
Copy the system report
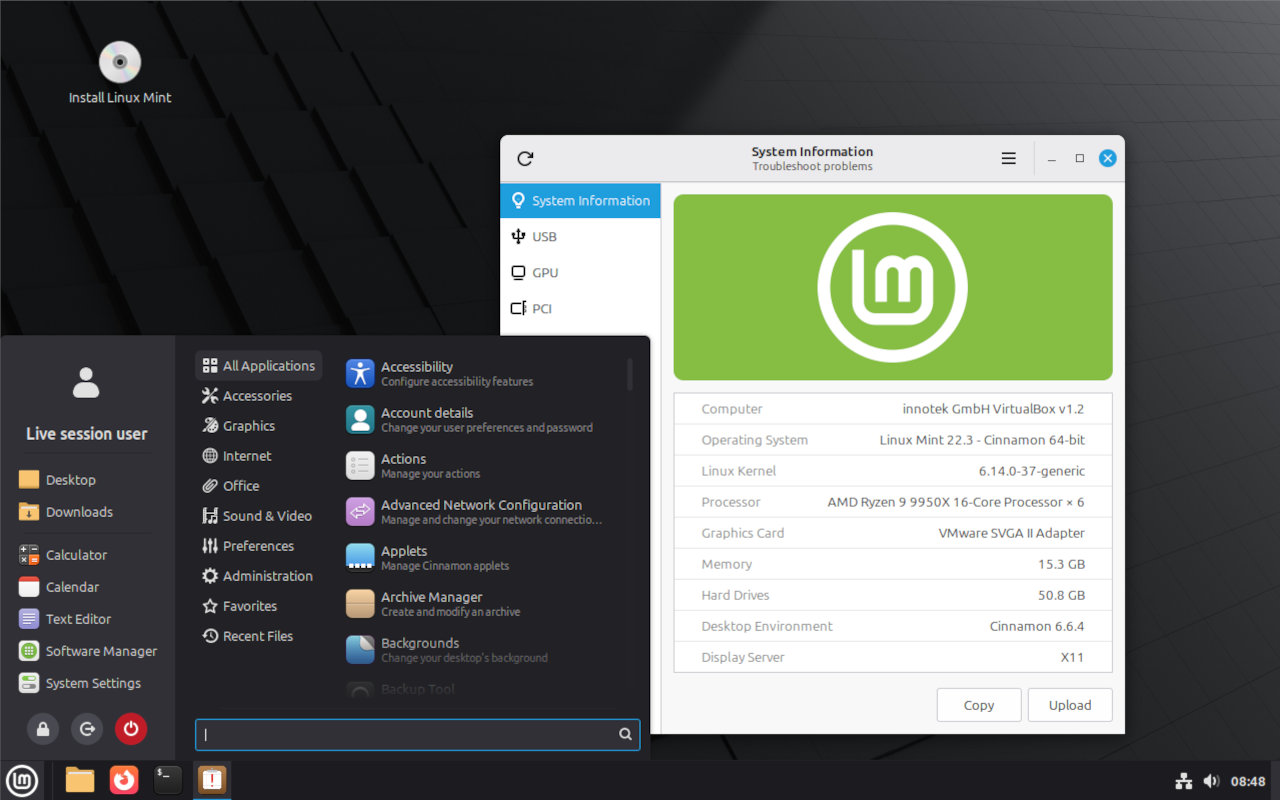[x=978, y=705]
